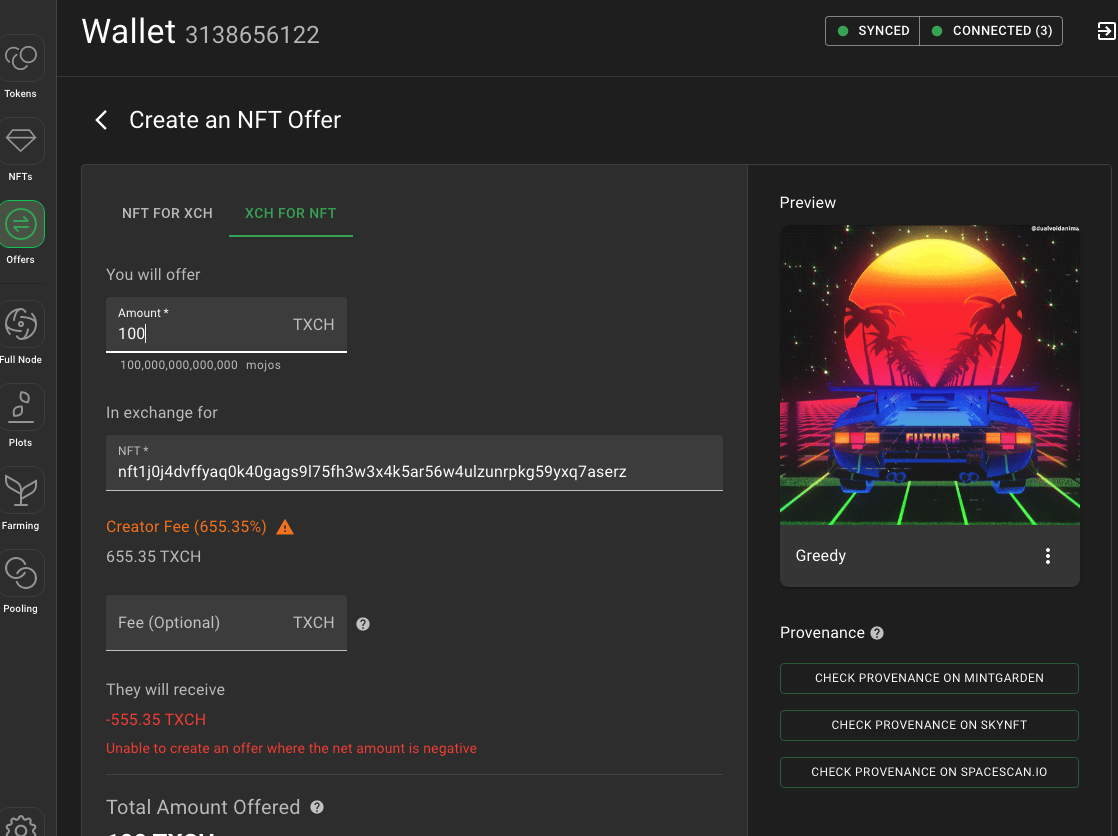Switch to the XCH FOR NFT tab
The width and height of the screenshot is (1118, 836).
[x=290, y=213]
